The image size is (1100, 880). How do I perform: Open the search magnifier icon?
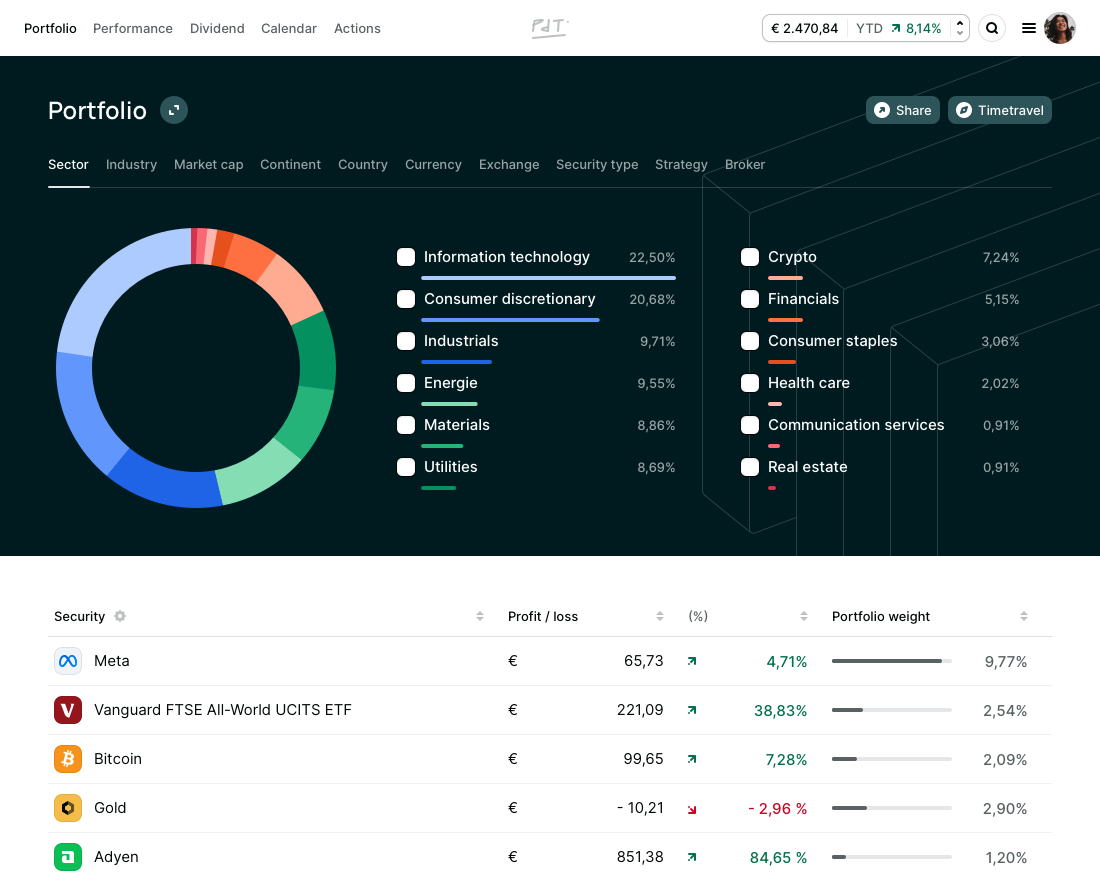point(992,28)
